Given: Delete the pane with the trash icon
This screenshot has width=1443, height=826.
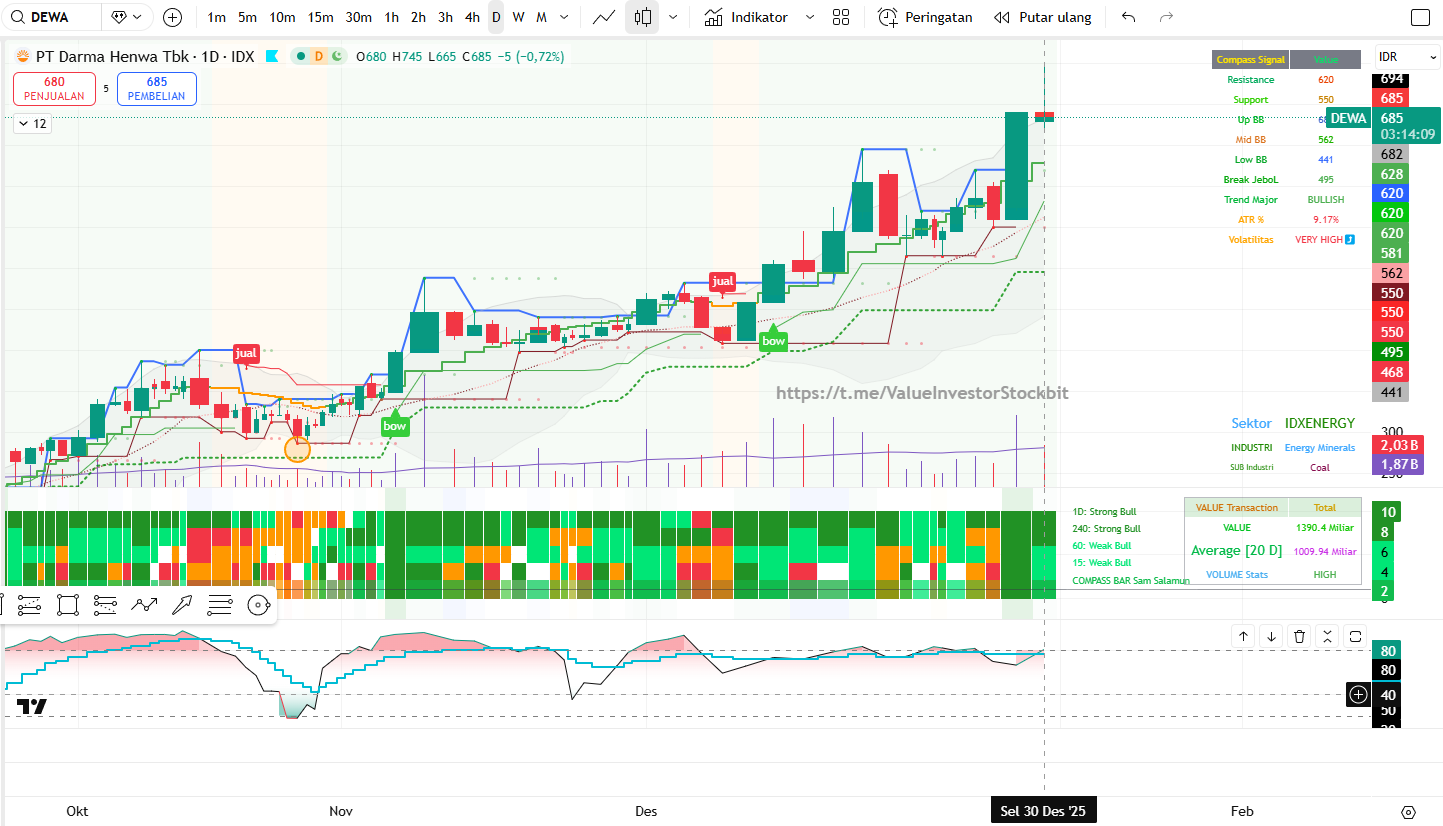Looking at the screenshot, I should [1299, 636].
